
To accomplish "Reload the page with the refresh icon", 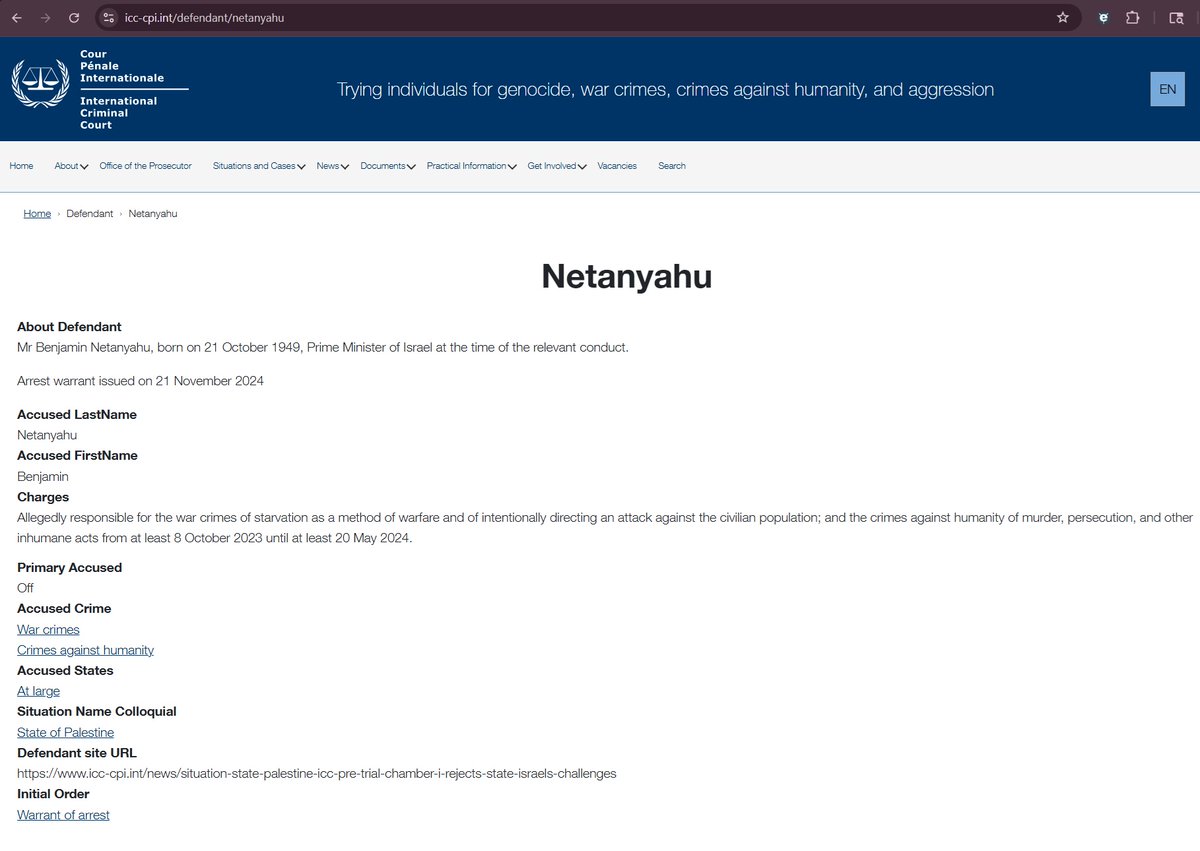I will 74,18.
